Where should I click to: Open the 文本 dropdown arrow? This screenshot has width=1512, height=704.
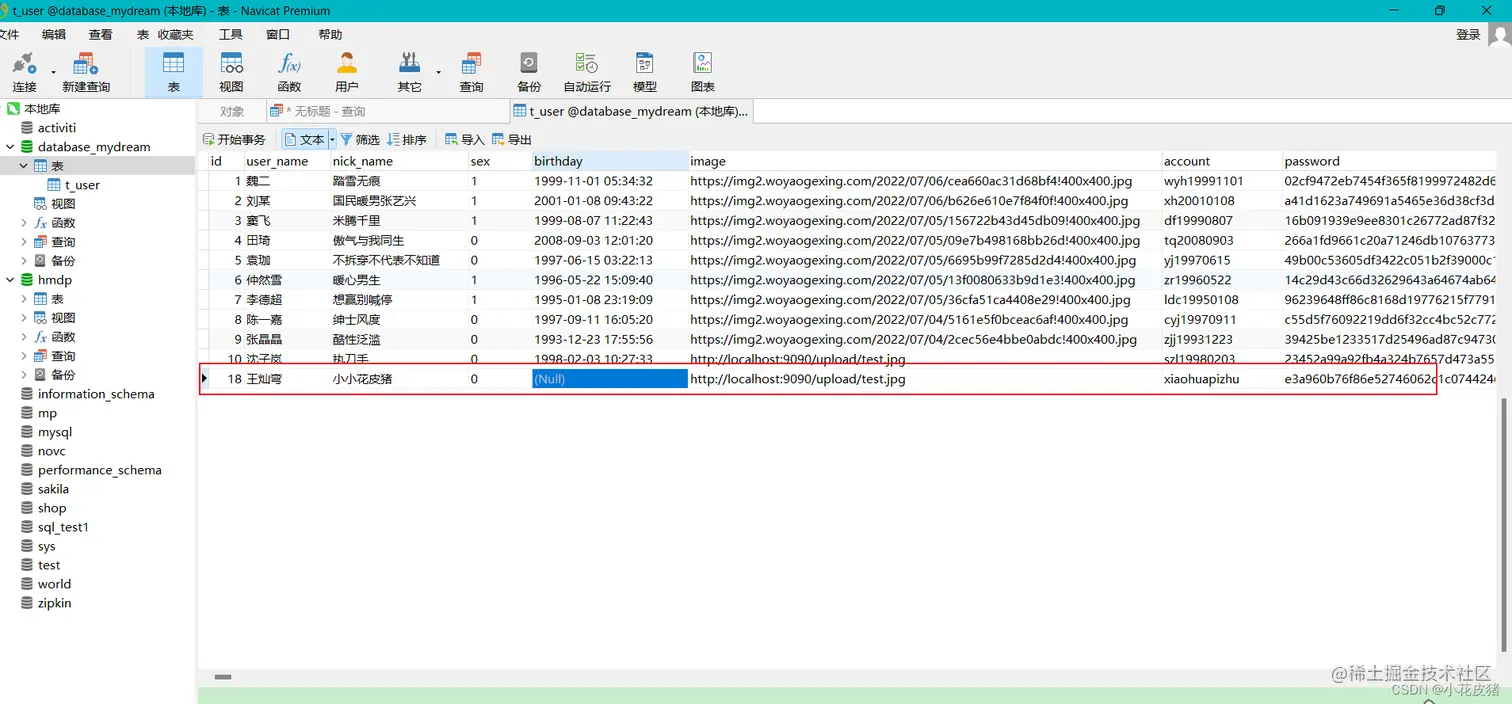click(332, 140)
